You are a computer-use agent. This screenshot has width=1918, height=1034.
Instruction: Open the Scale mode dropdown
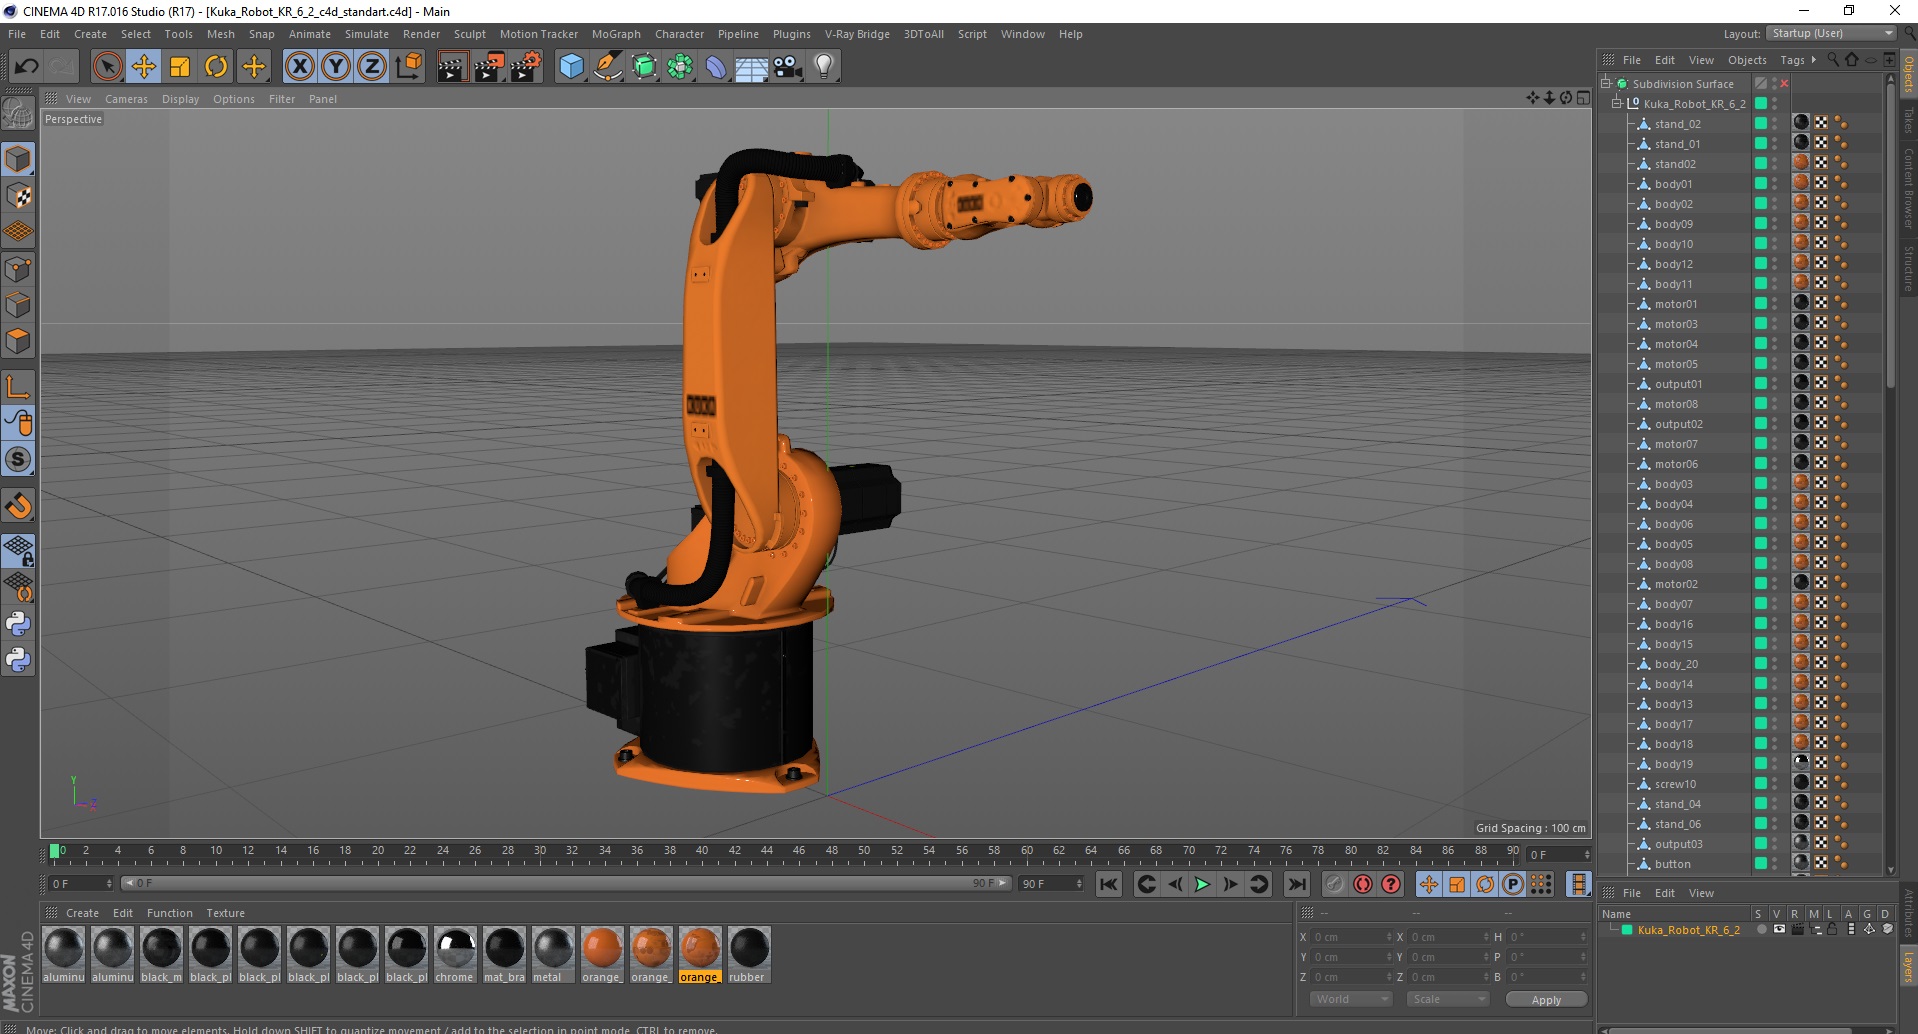[x=1448, y=1000]
